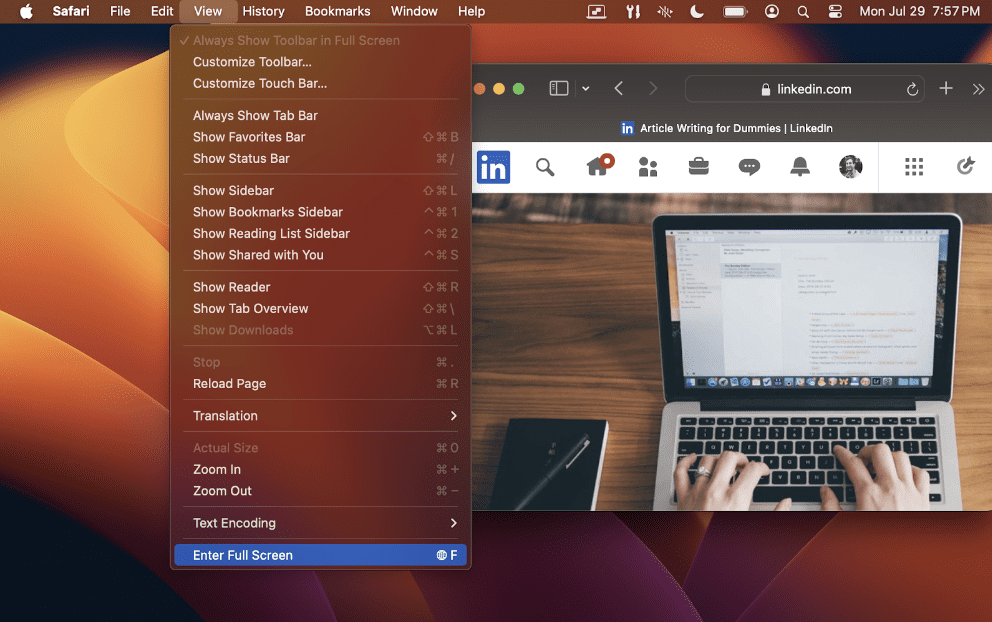Viewport: 992px width, 622px height.
Task: Open the For Business app grid
Action: pyautogui.click(x=913, y=166)
